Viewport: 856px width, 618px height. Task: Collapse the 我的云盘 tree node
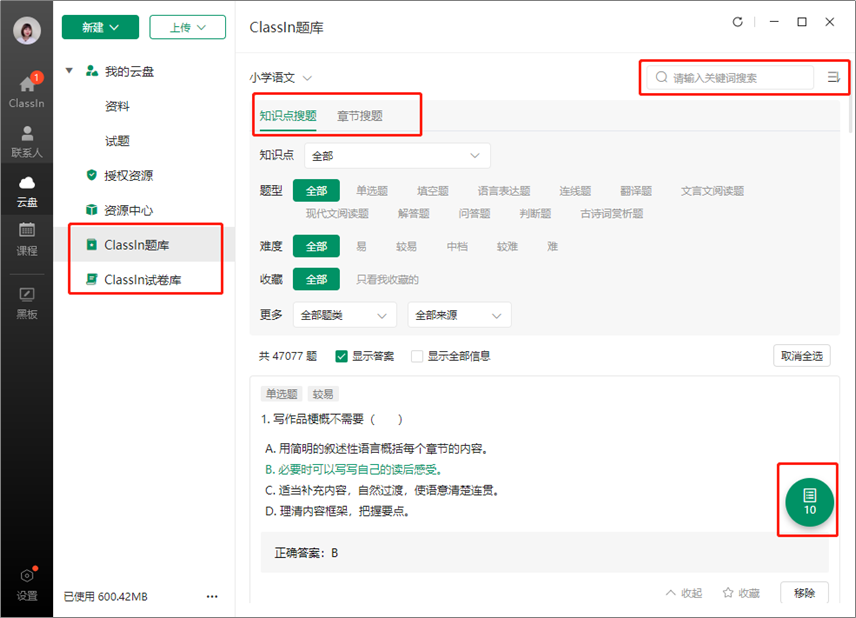69,70
